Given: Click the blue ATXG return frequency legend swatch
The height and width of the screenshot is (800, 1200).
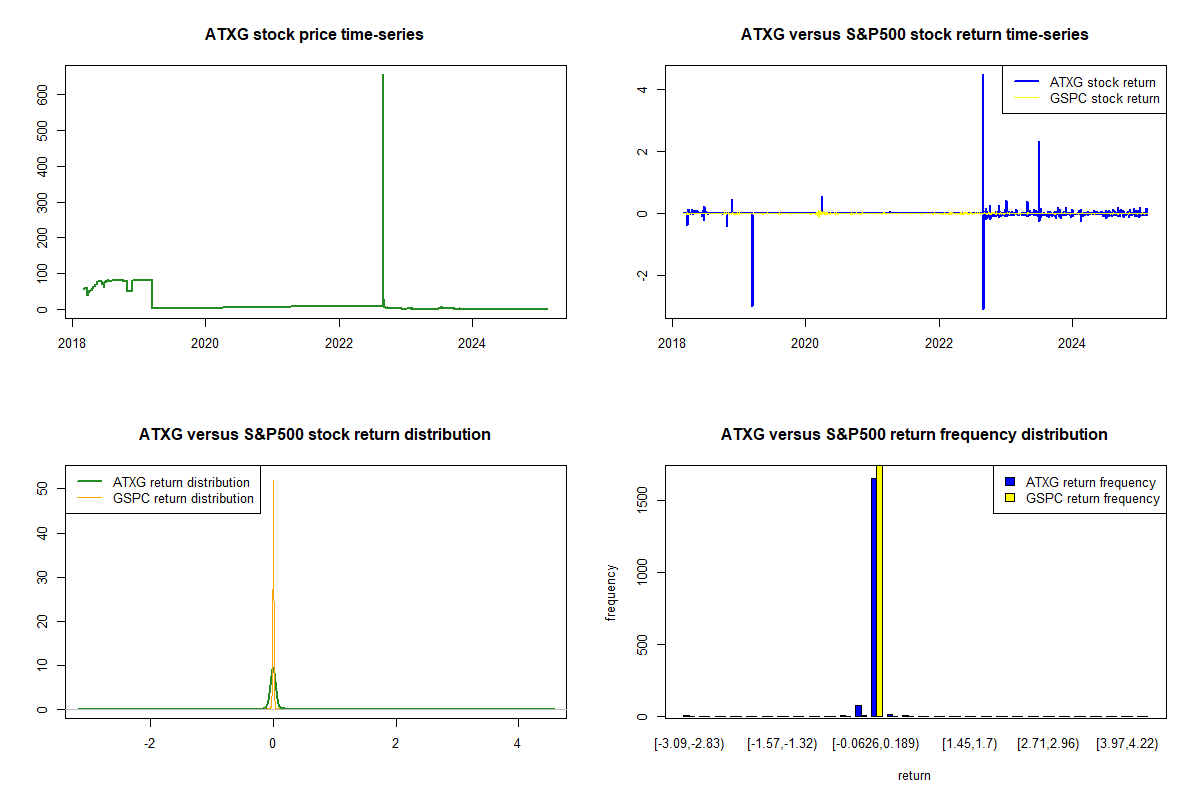Looking at the screenshot, I should [1009, 482].
